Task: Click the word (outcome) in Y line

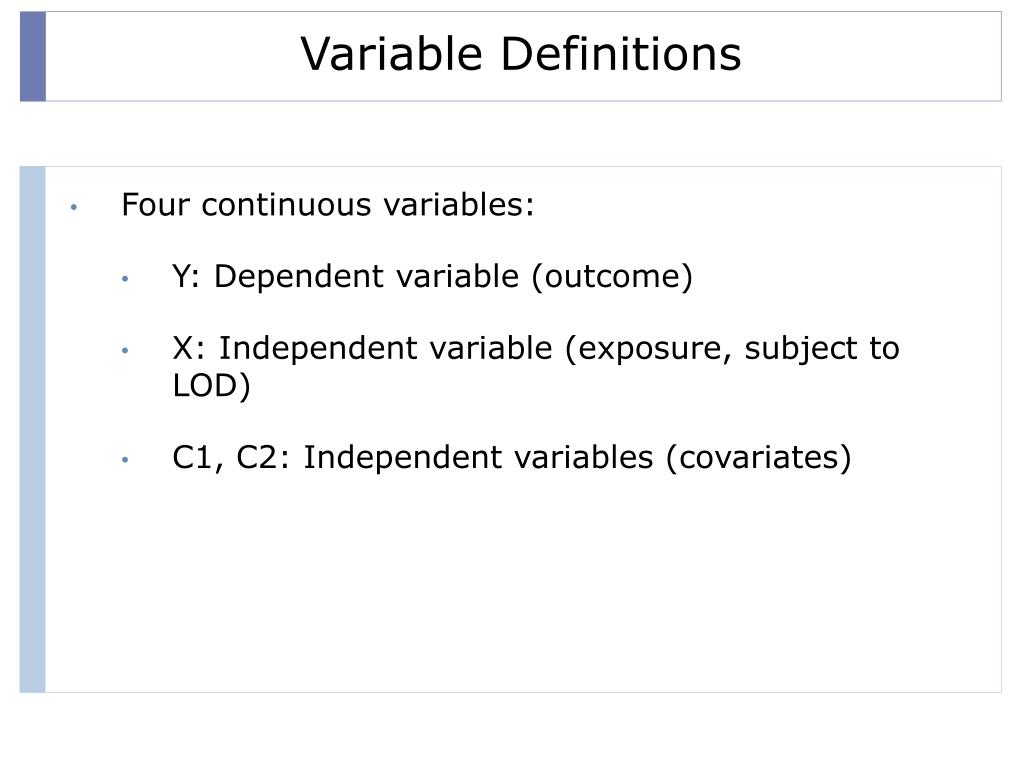Action: tap(612, 278)
